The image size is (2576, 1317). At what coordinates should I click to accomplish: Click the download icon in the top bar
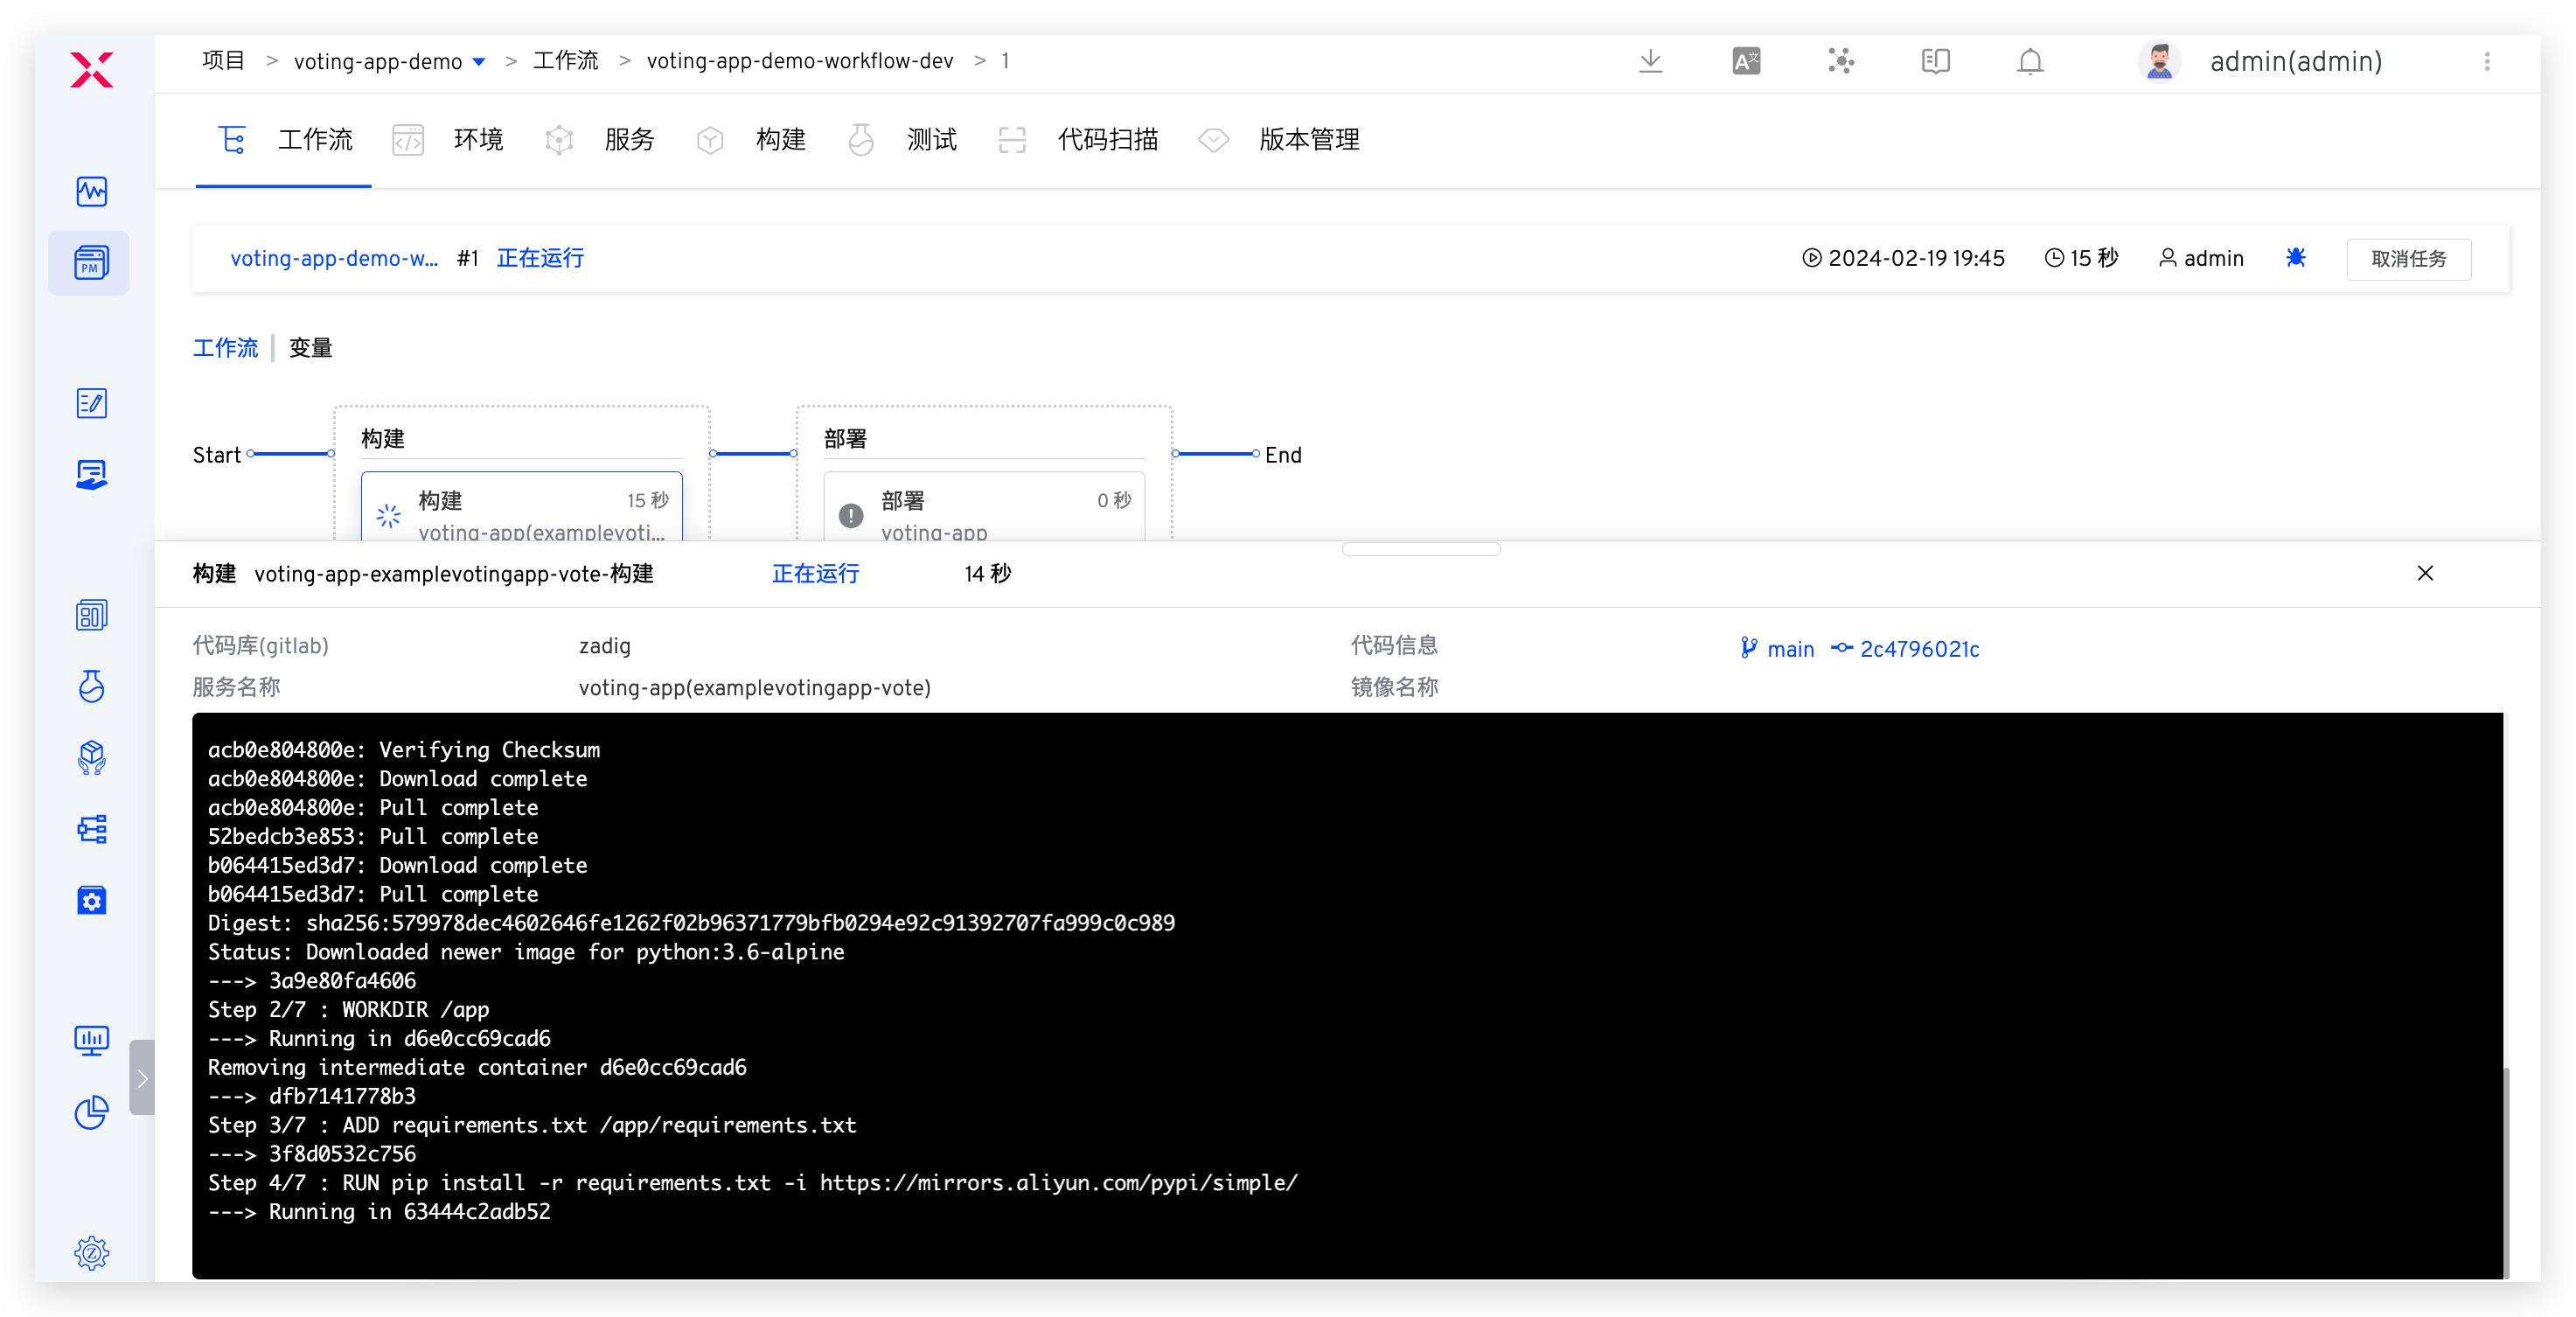coord(1651,61)
